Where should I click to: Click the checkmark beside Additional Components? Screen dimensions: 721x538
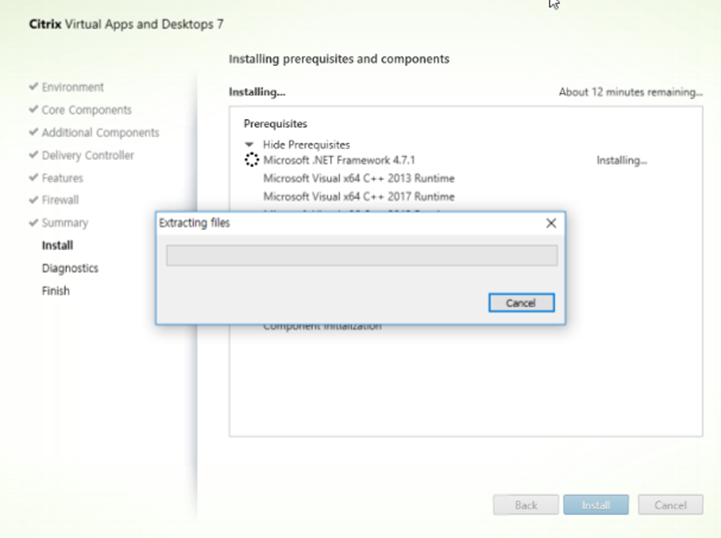point(33,132)
